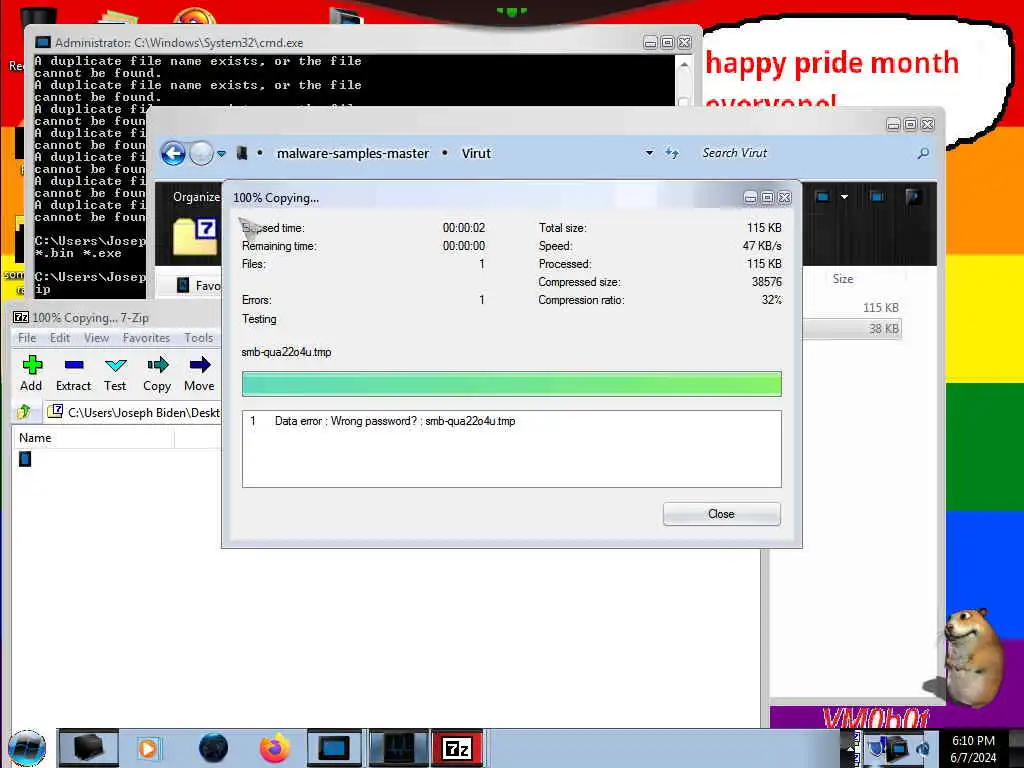
Task: Click the Add button in 7-Zip toolbar
Action: click(x=31, y=374)
